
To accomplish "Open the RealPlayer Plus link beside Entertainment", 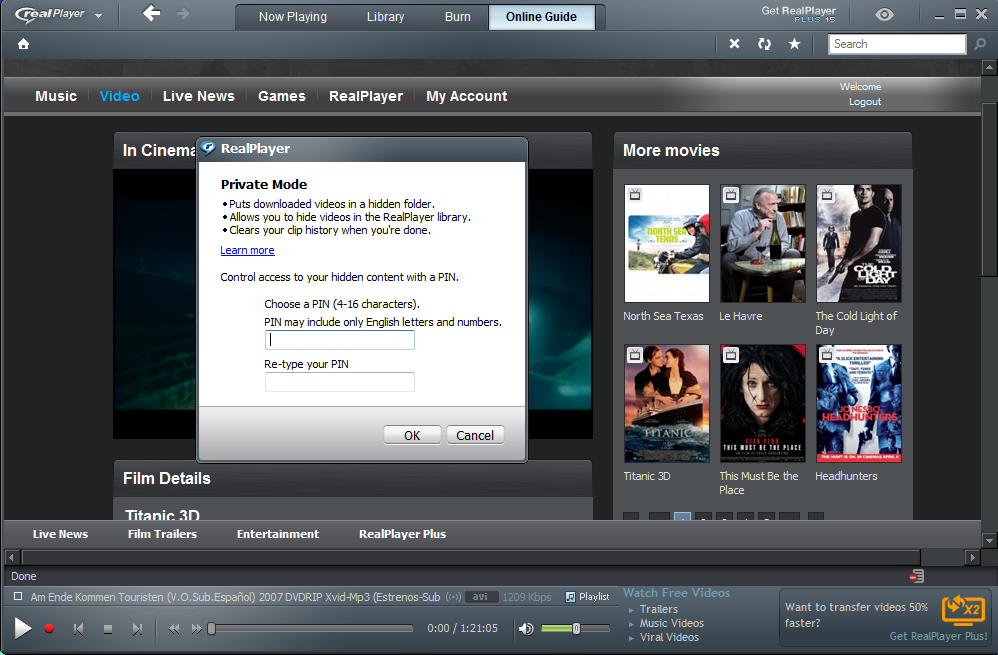I will pyautogui.click(x=402, y=534).
